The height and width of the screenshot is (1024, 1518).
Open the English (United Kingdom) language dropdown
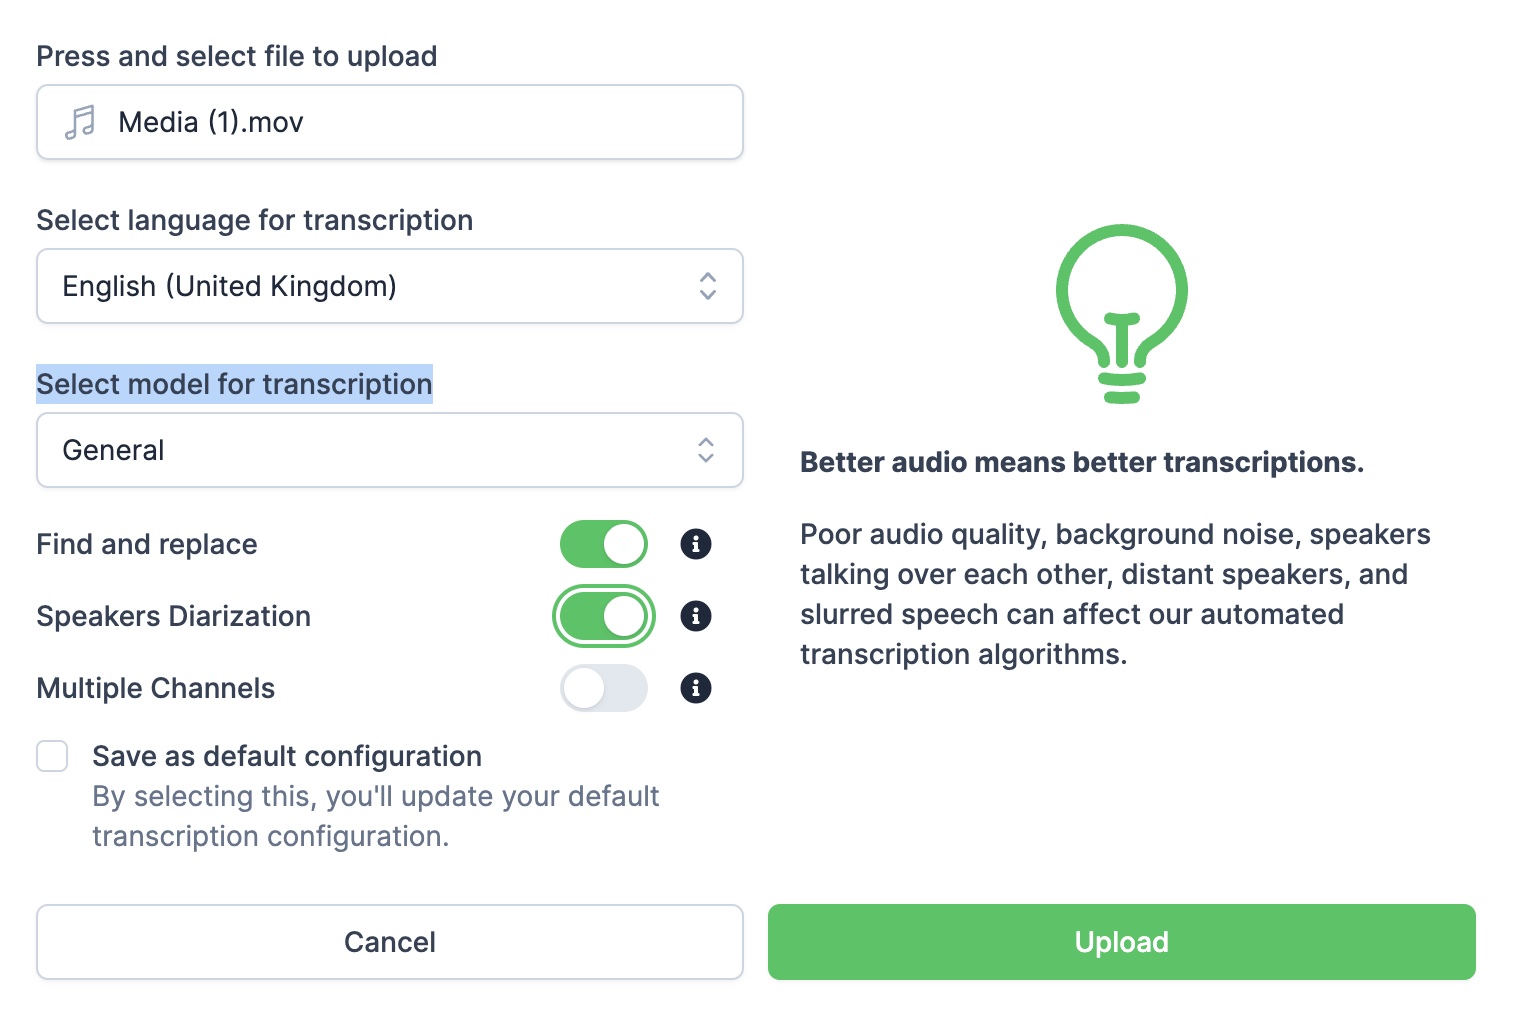[389, 286]
